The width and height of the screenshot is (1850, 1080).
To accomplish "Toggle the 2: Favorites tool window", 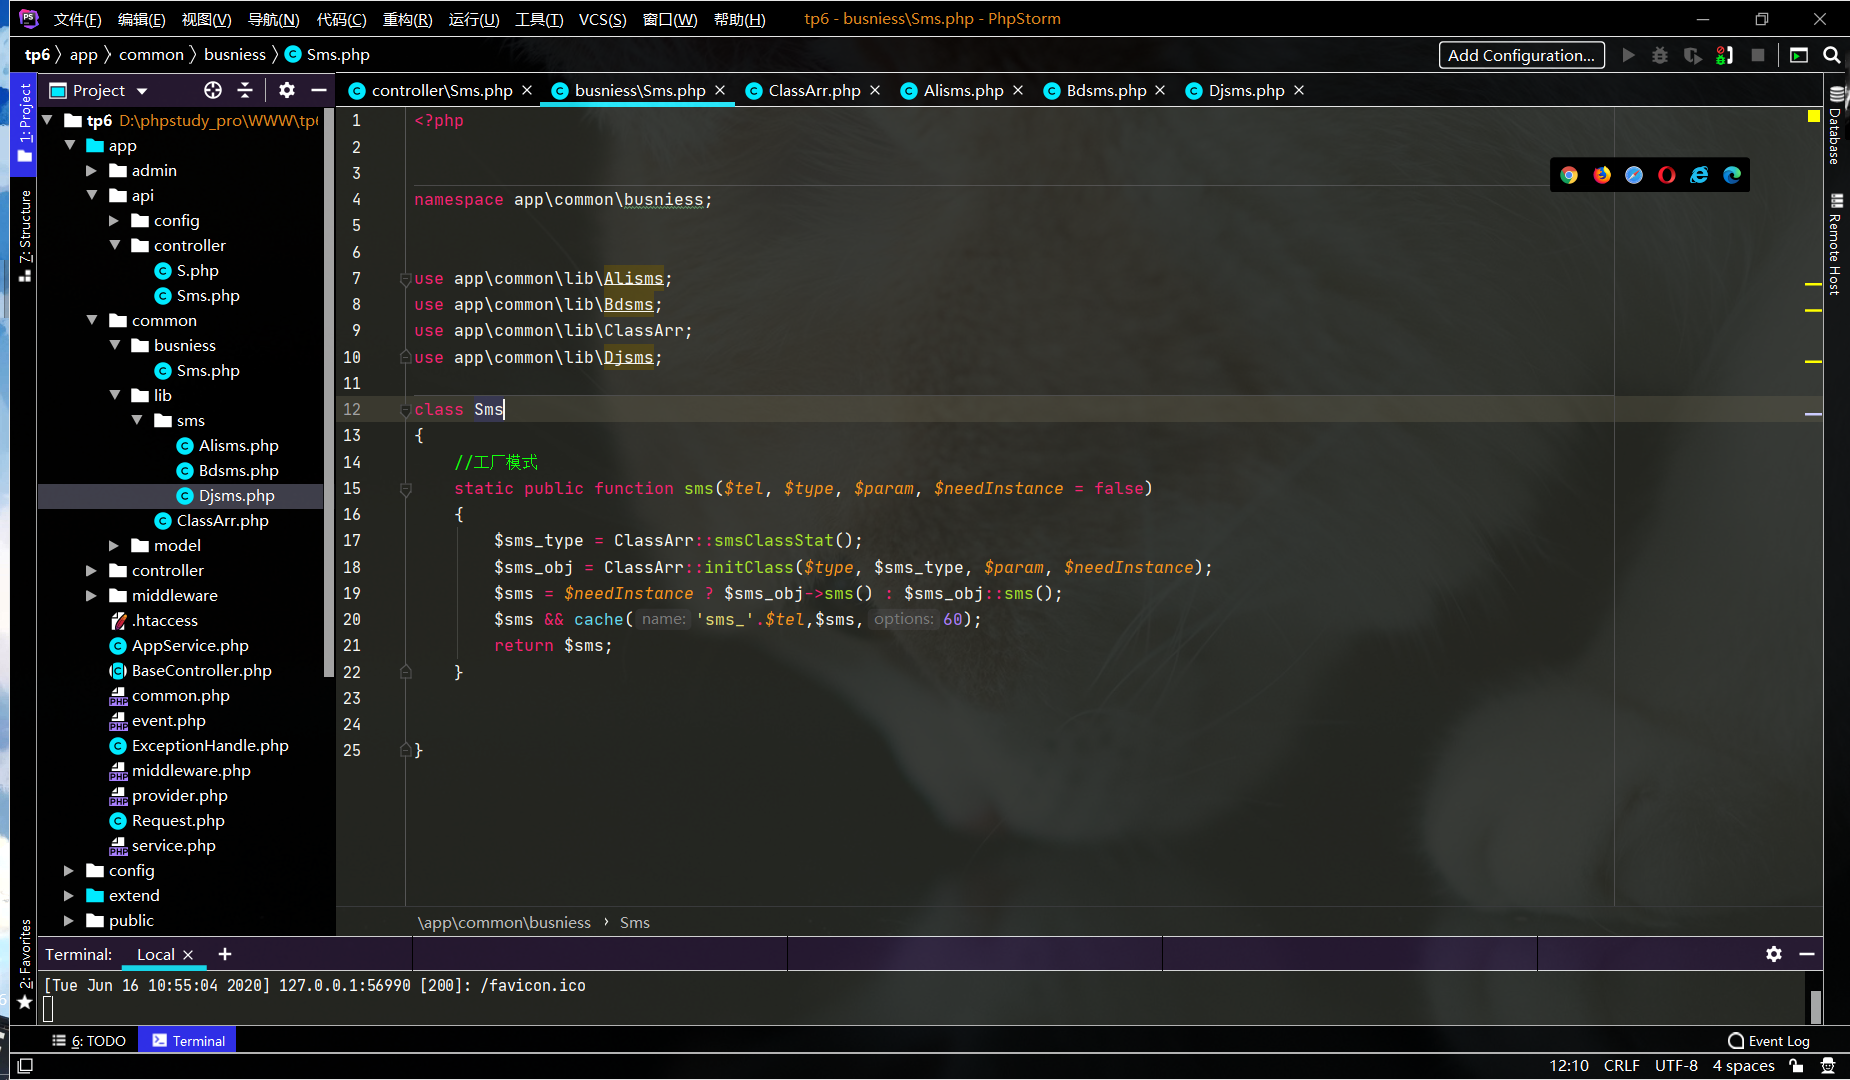I will [x=25, y=965].
